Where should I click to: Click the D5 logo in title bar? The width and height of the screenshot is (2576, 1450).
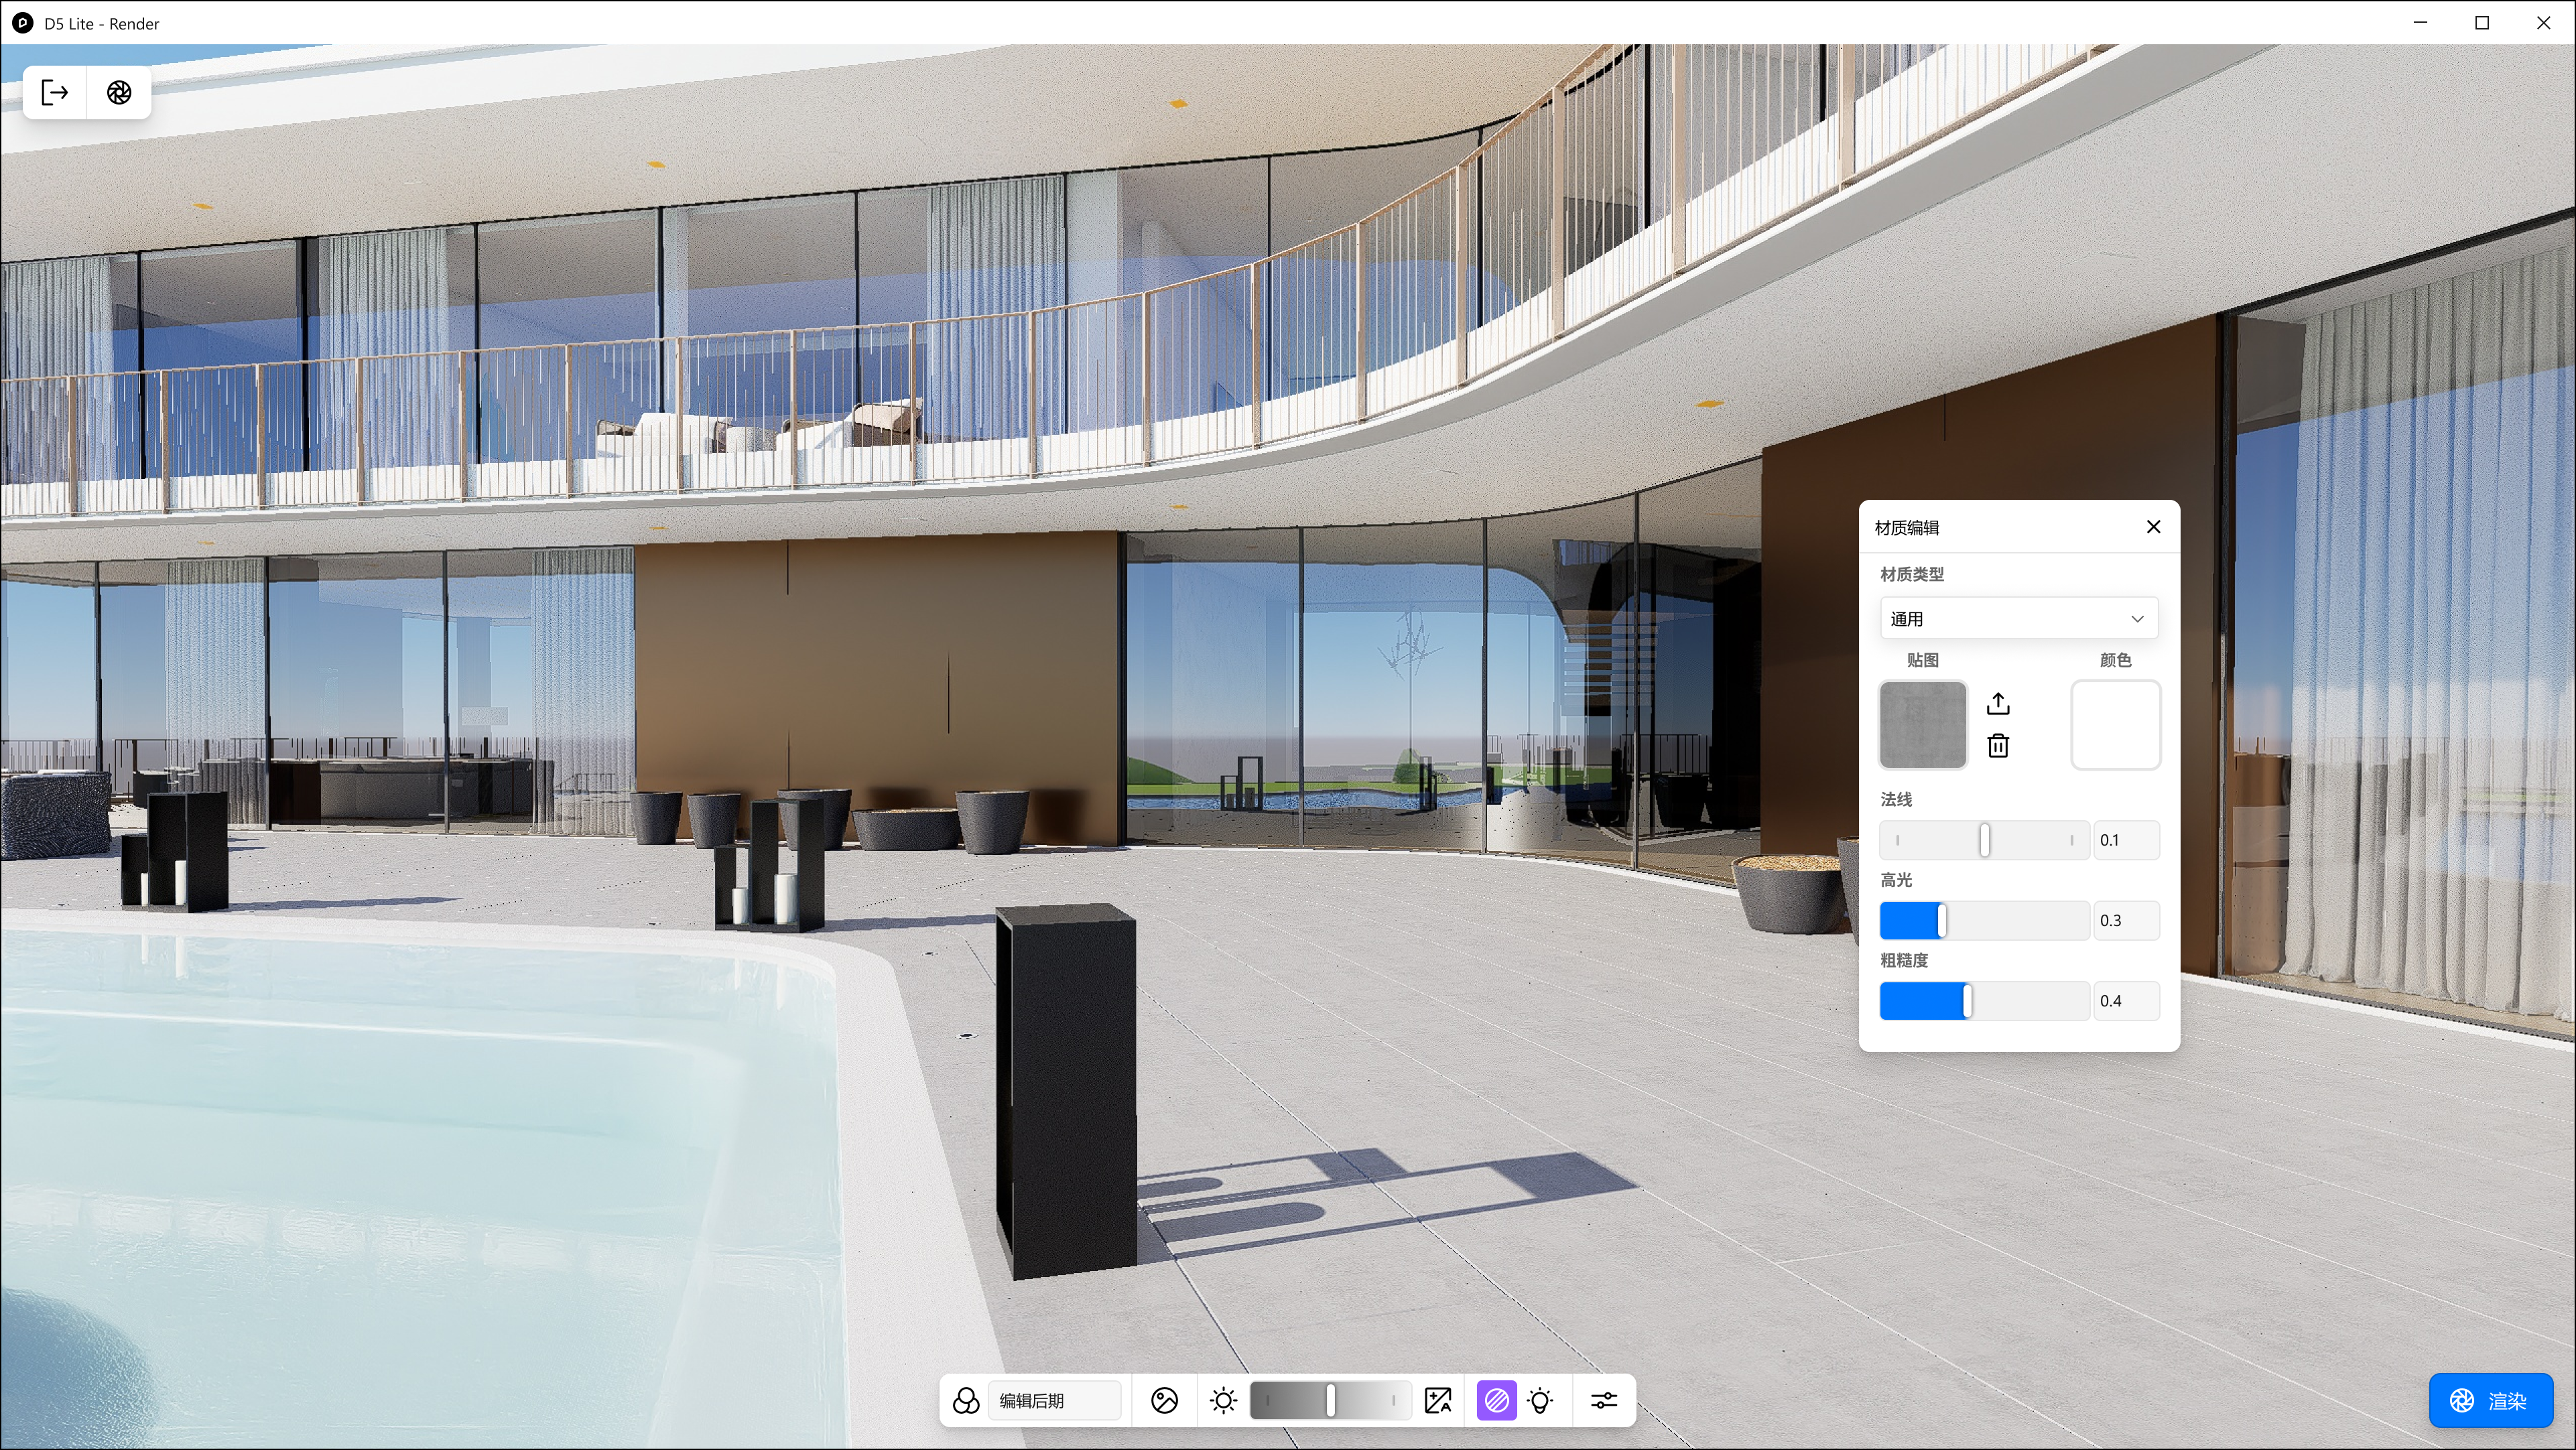point(22,23)
